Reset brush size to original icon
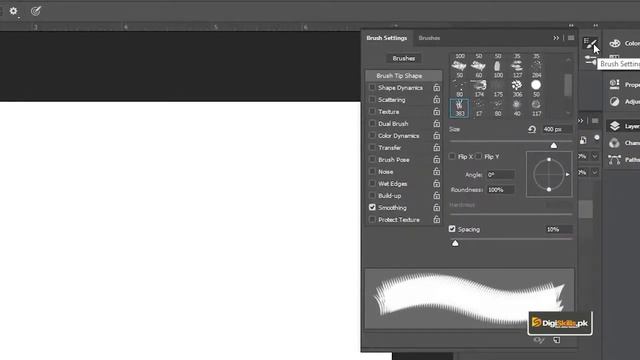 click(532, 129)
